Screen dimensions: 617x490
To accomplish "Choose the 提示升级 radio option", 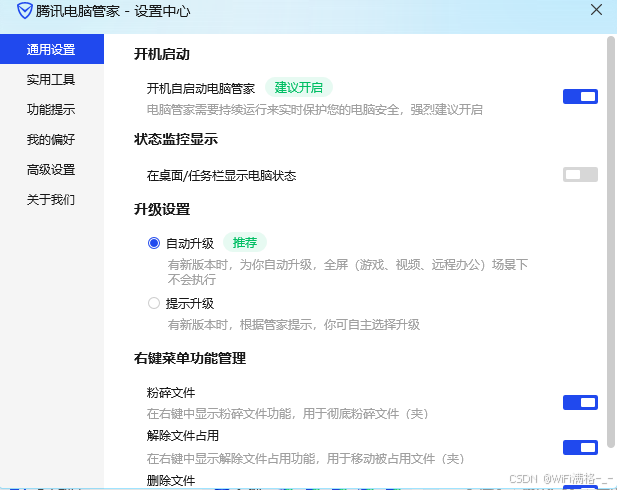I will (x=154, y=303).
